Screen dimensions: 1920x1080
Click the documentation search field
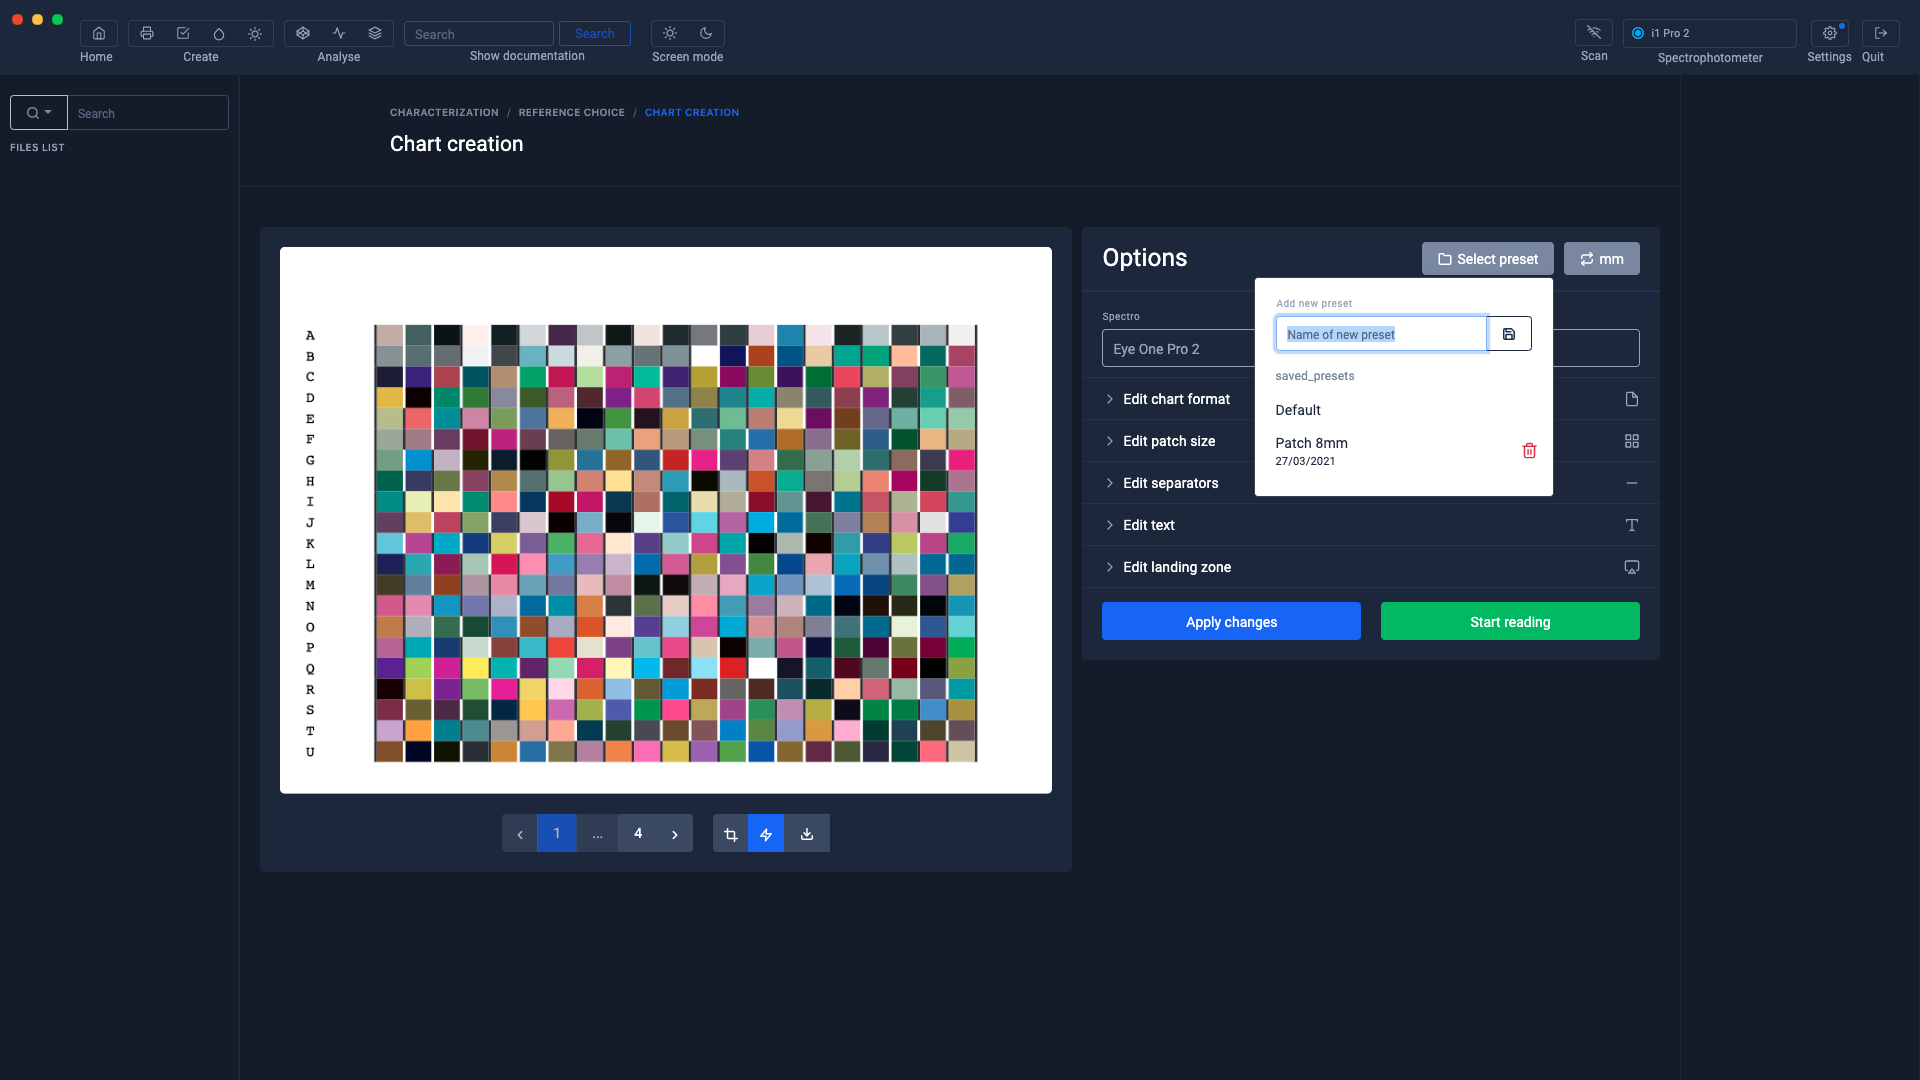pyautogui.click(x=478, y=34)
